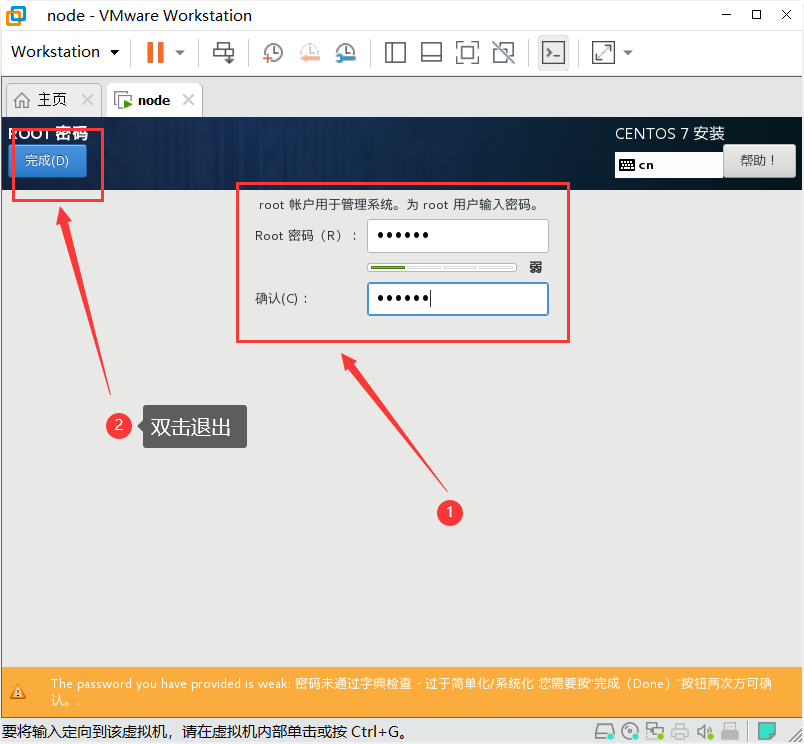Send Ctrl+Alt+Del to virtual machine icon
Screen dimensions: 804x744
(224, 52)
